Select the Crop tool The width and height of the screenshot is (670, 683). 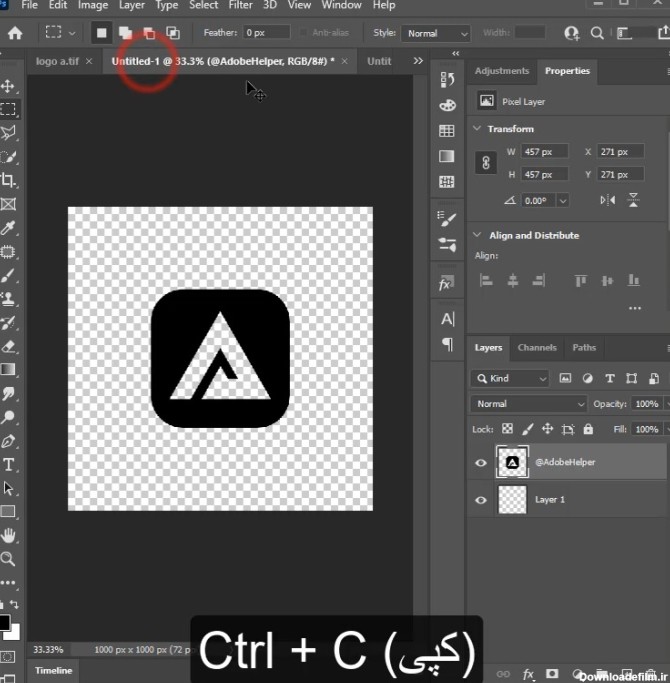tap(8, 180)
